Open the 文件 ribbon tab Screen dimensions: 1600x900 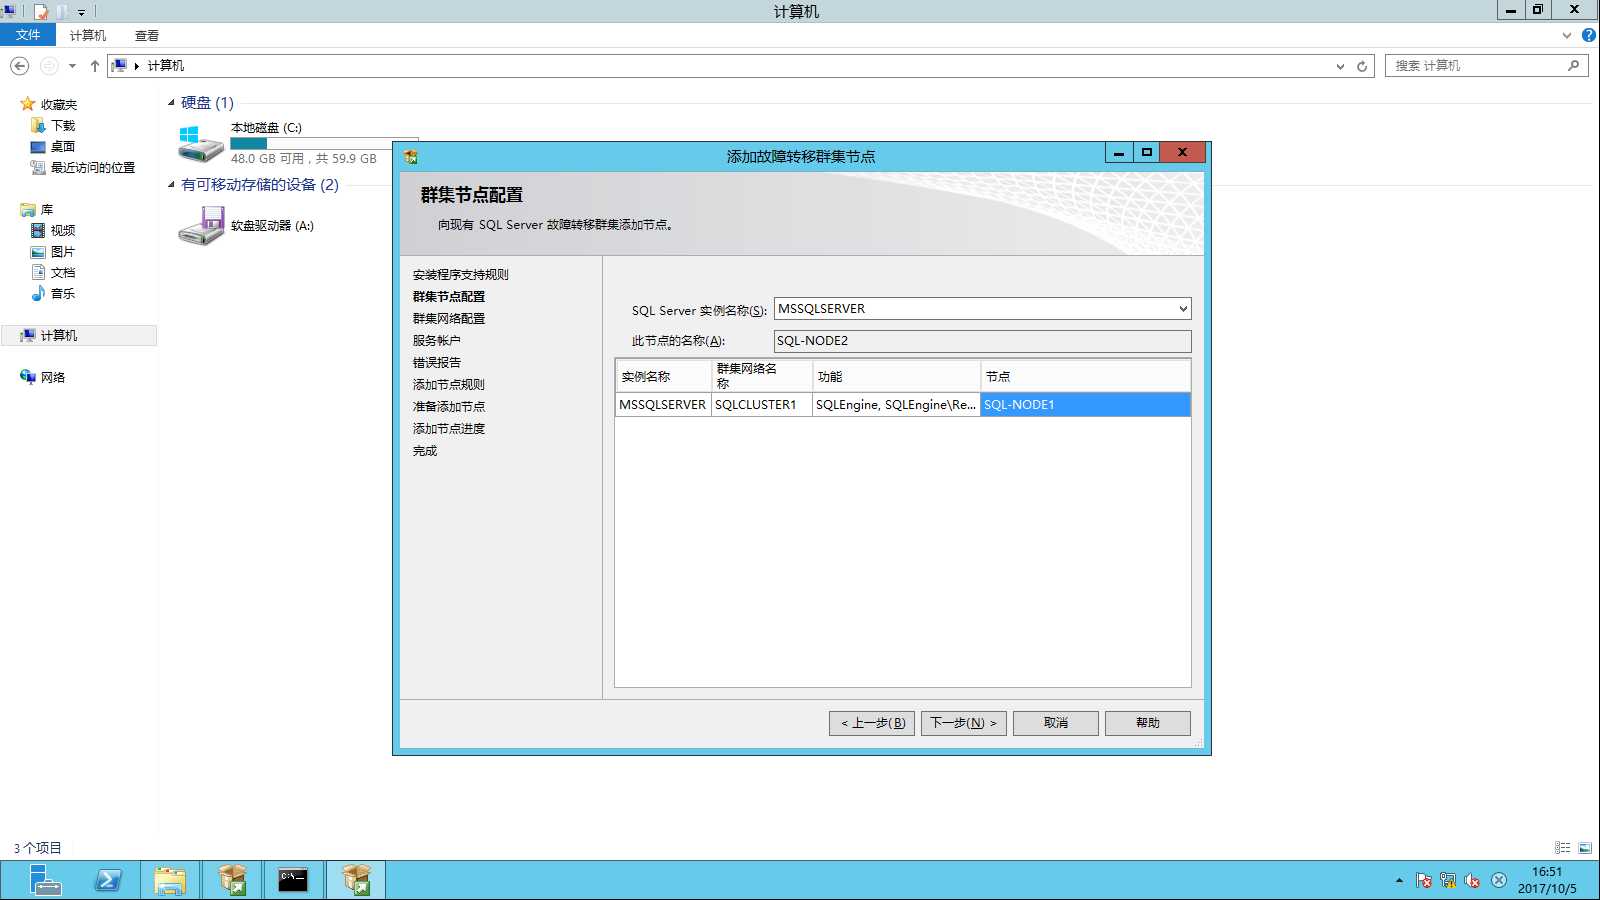(x=28, y=35)
